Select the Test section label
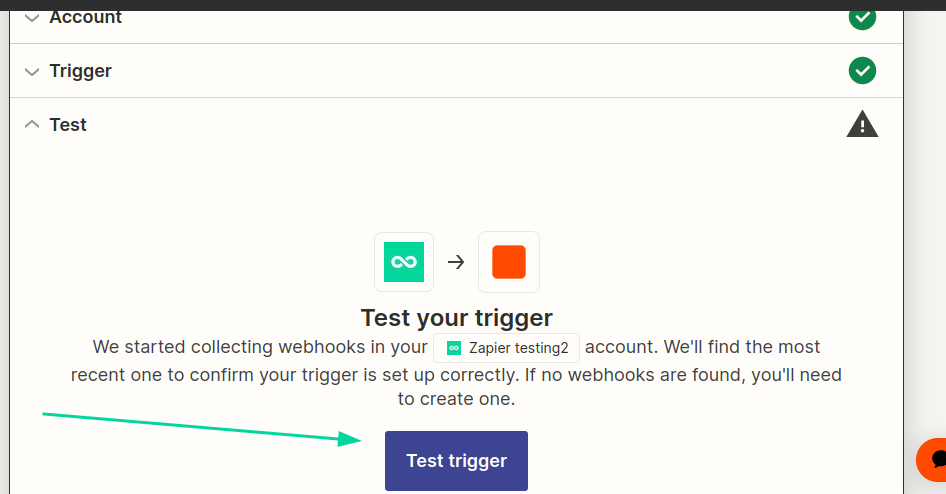 (x=68, y=125)
